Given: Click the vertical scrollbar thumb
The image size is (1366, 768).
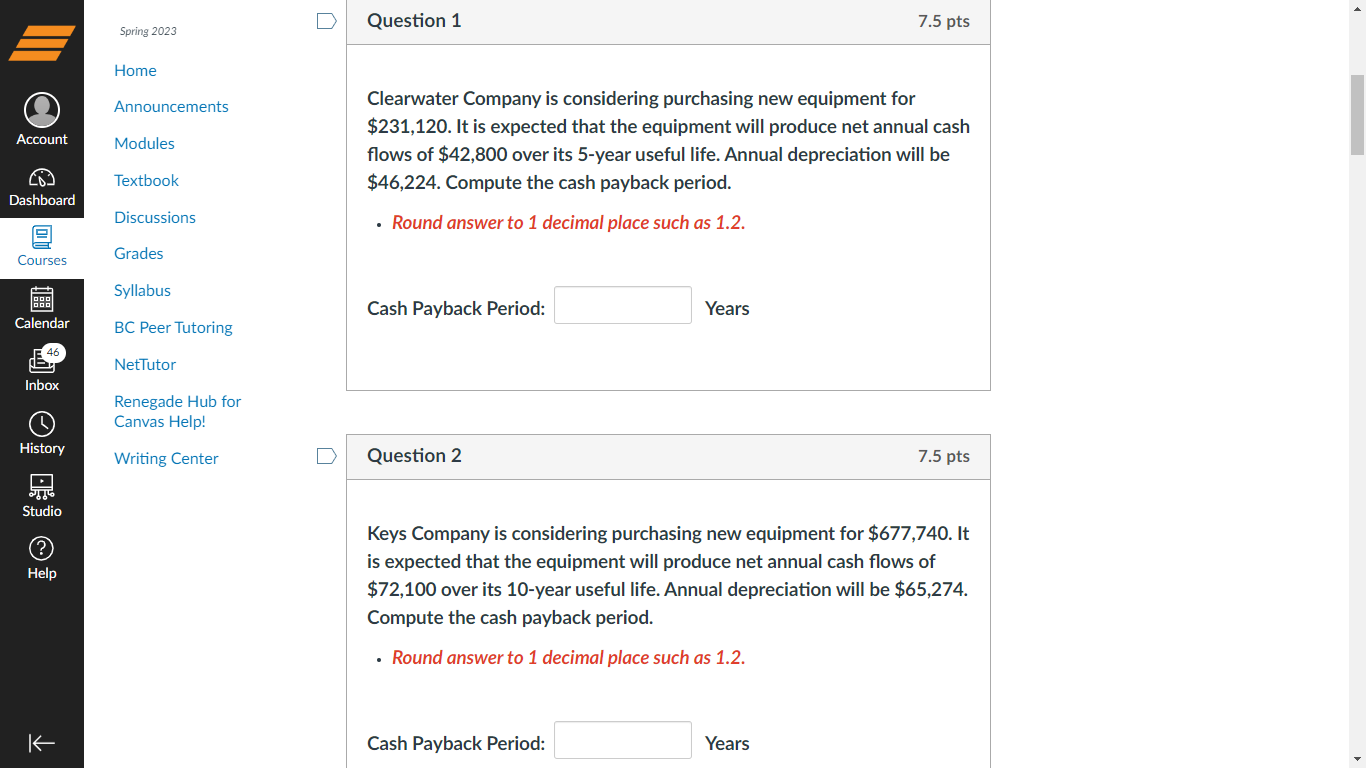Looking at the screenshot, I should (x=1358, y=105).
